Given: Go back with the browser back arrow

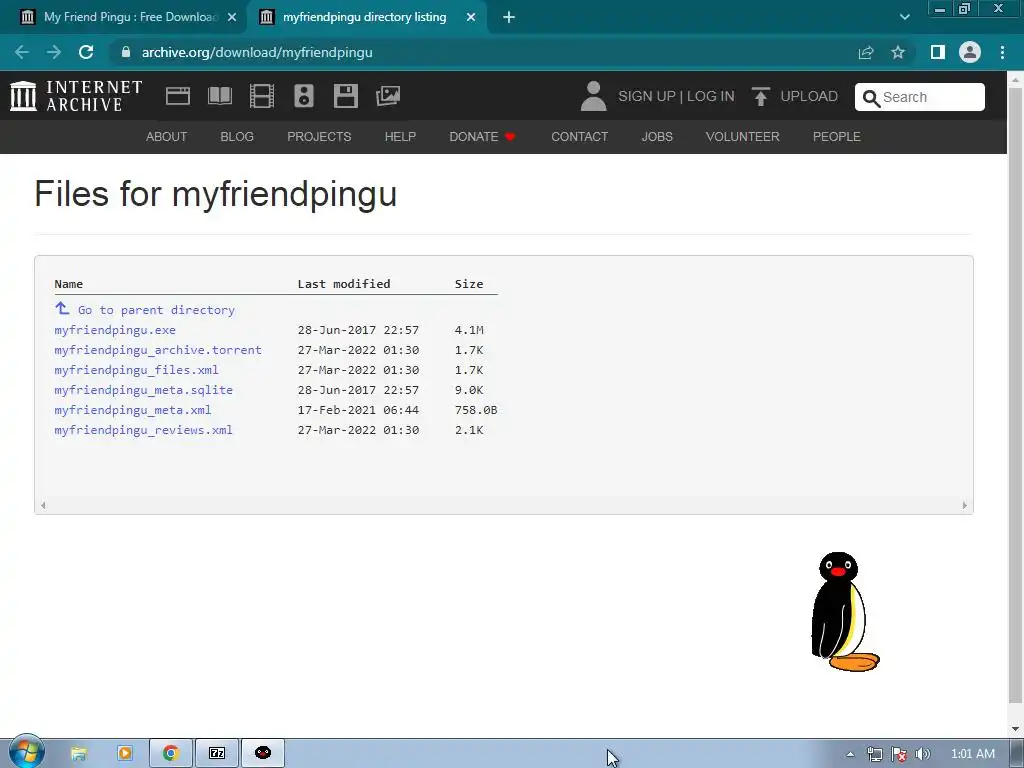Looking at the screenshot, I should click(22, 52).
